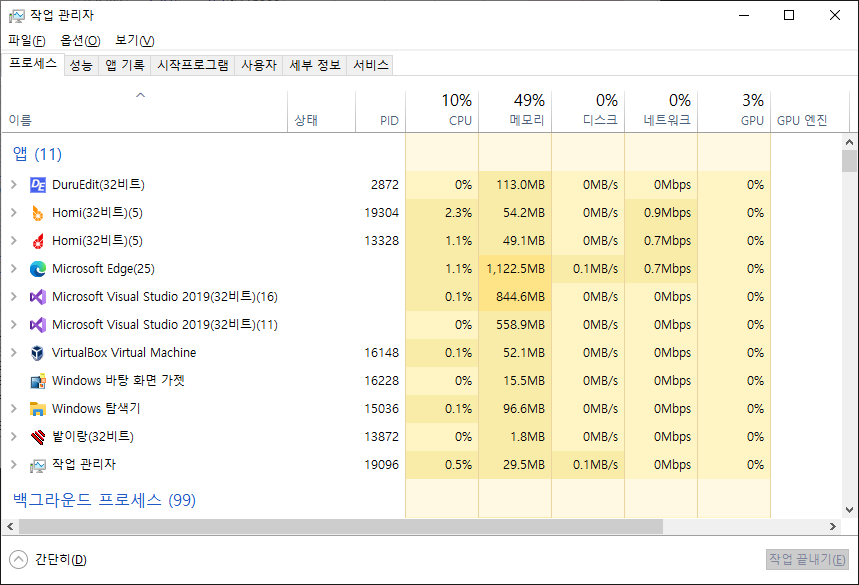859x585 pixels.
Task: Click the Visual Studio 2019 (16) icon
Action: pyautogui.click(x=38, y=297)
